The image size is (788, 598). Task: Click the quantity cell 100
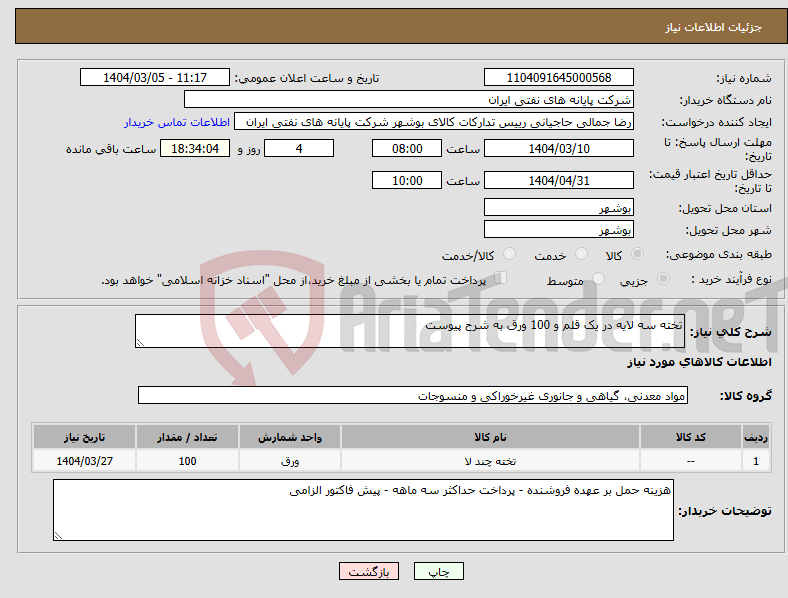tap(187, 461)
